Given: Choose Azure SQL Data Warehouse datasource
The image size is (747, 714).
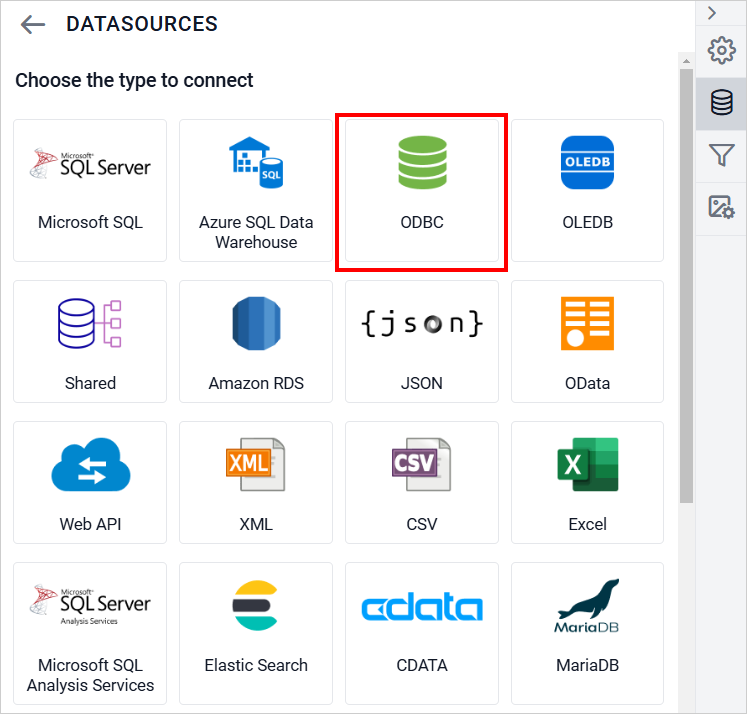Looking at the screenshot, I should point(256,190).
